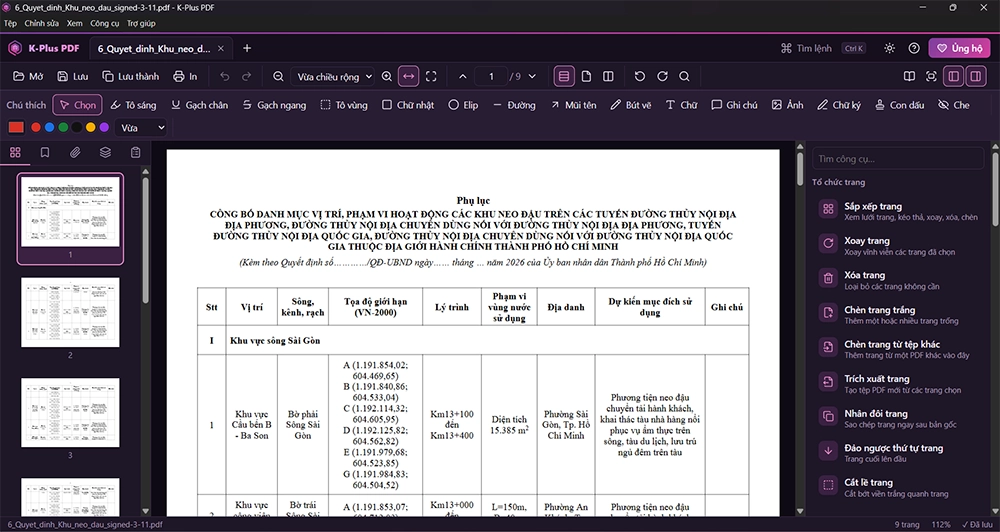Pick the blue color dot
The image size is (1000, 532).
(x=49, y=128)
